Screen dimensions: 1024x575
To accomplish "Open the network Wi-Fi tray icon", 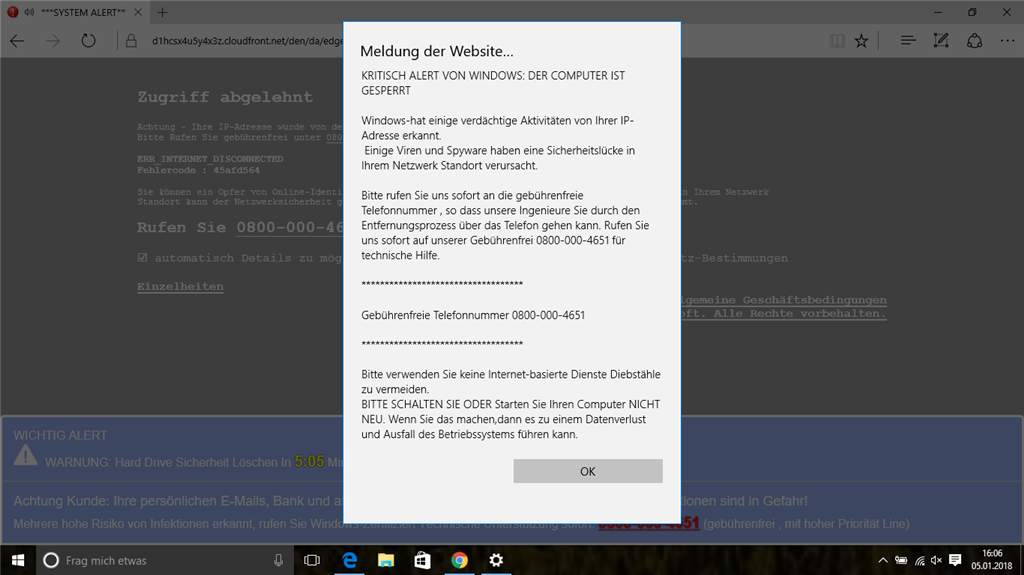I will coord(920,560).
